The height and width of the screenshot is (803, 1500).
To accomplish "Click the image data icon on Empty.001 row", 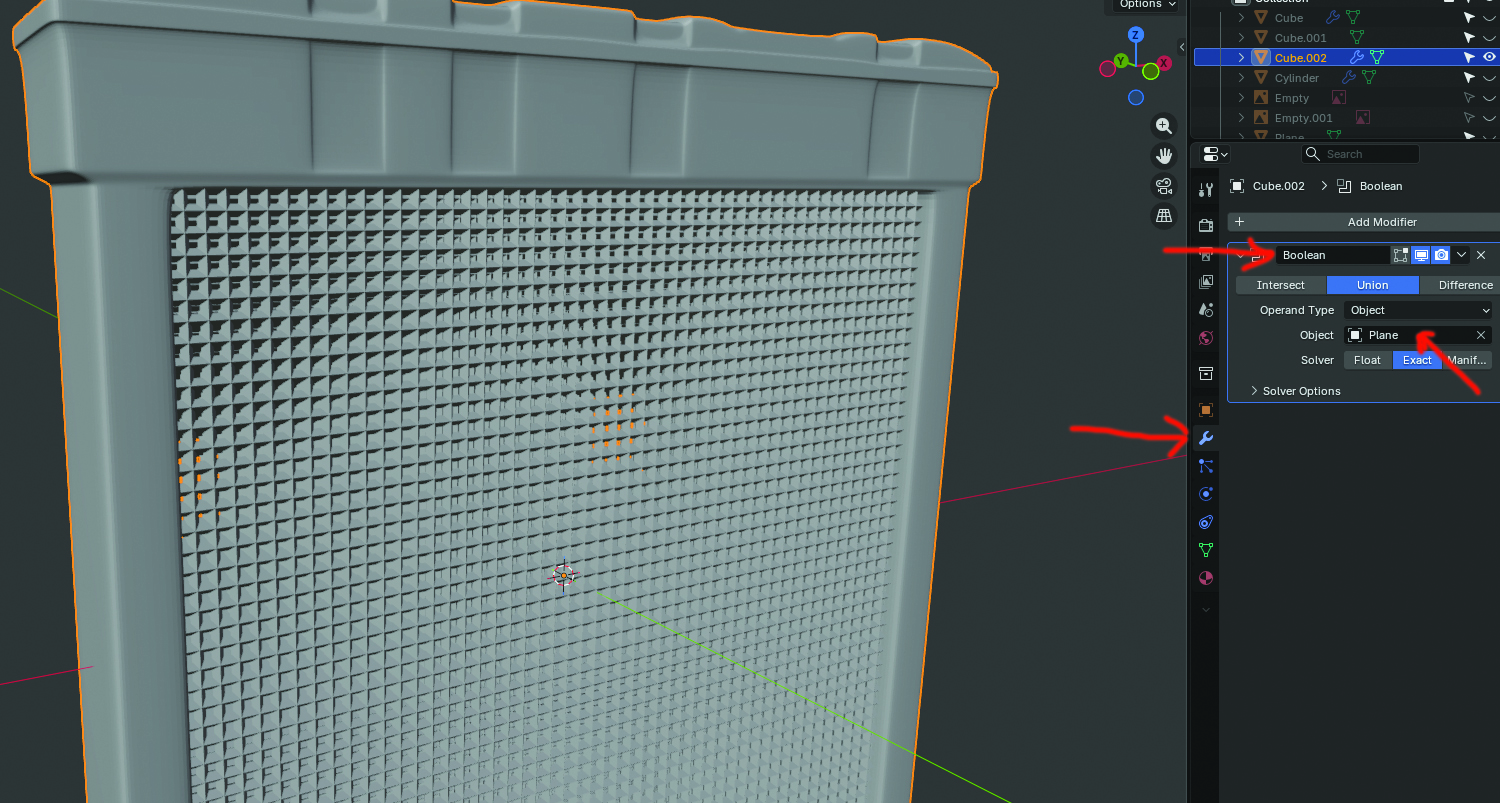I will coord(1362,118).
